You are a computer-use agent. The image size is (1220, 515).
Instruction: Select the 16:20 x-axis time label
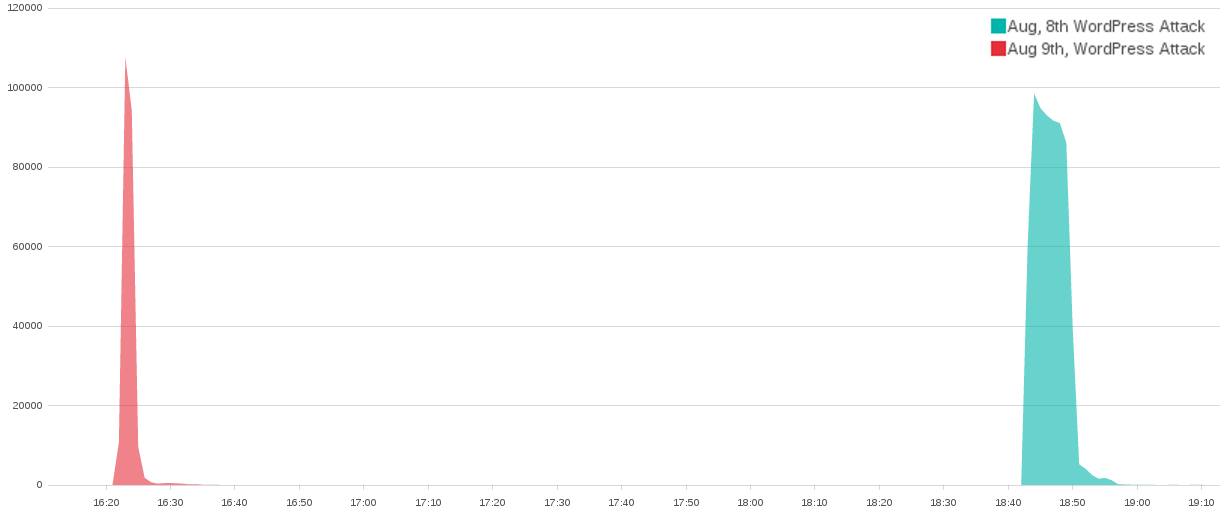click(106, 502)
